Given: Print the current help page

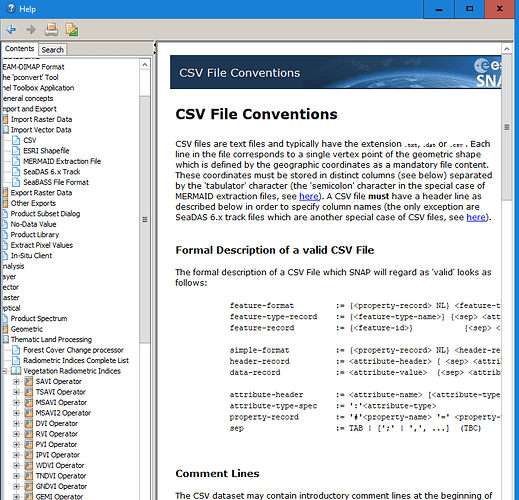Looking at the screenshot, I should point(51,30).
